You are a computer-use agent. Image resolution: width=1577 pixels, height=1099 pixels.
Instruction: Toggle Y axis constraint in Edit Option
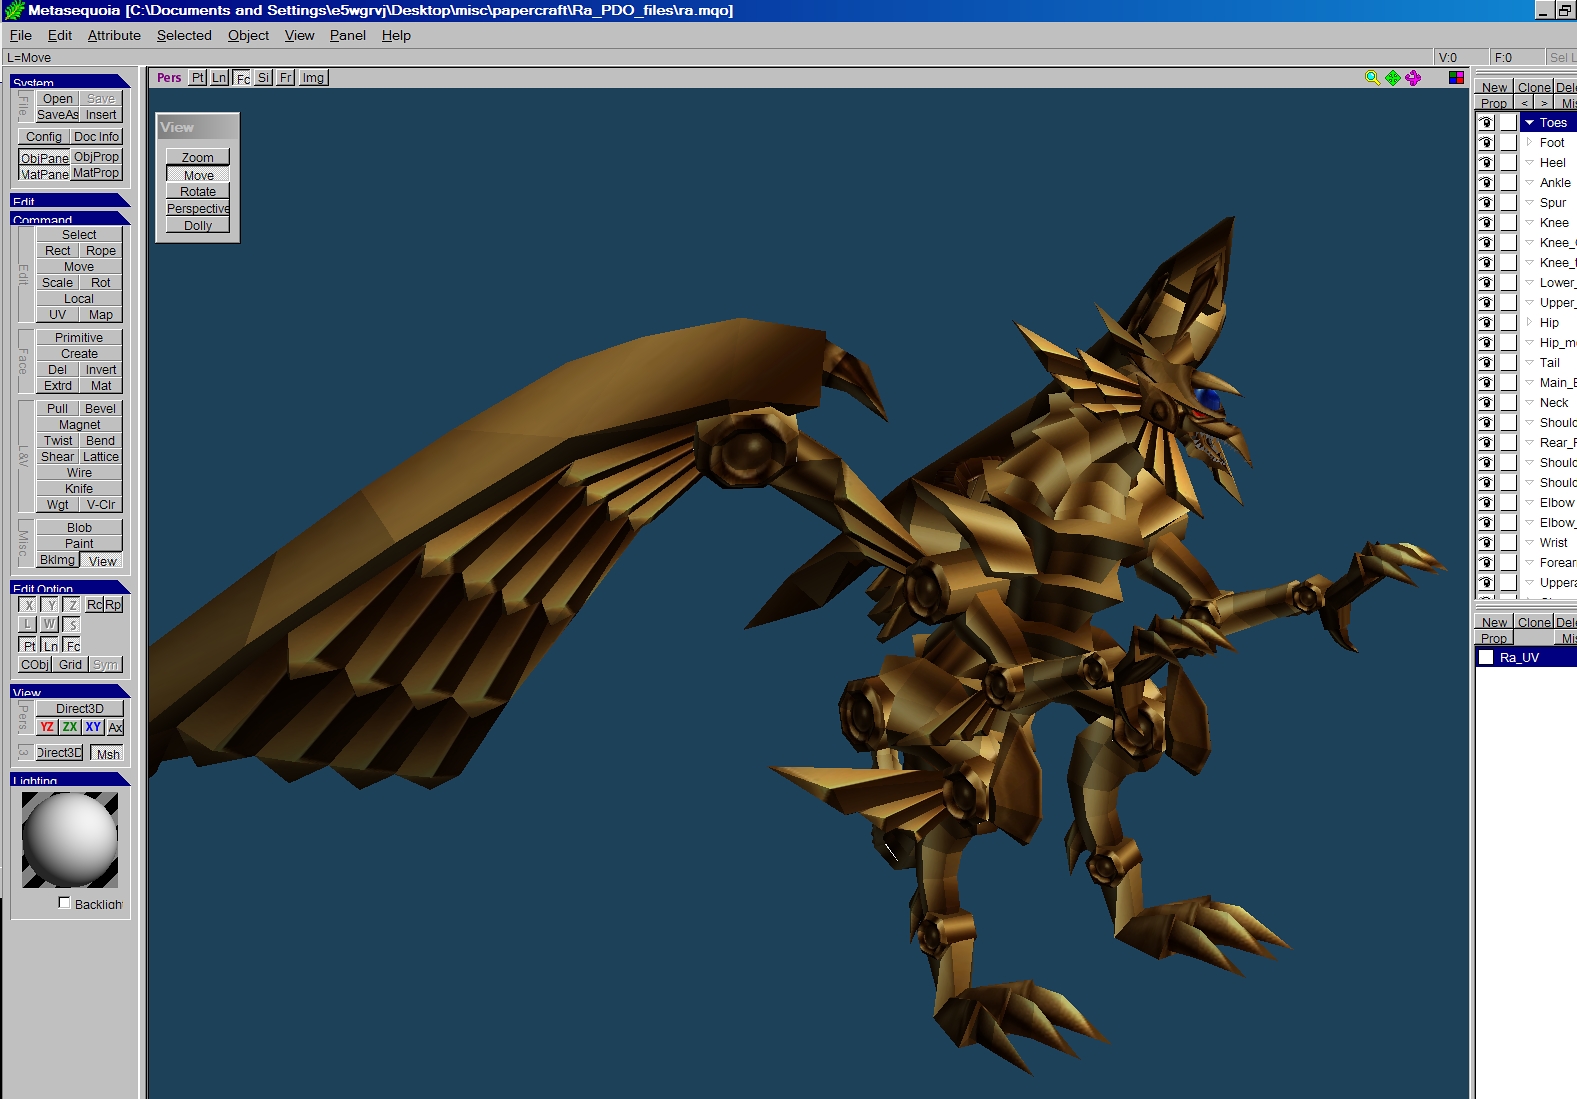(x=50, y=604)
